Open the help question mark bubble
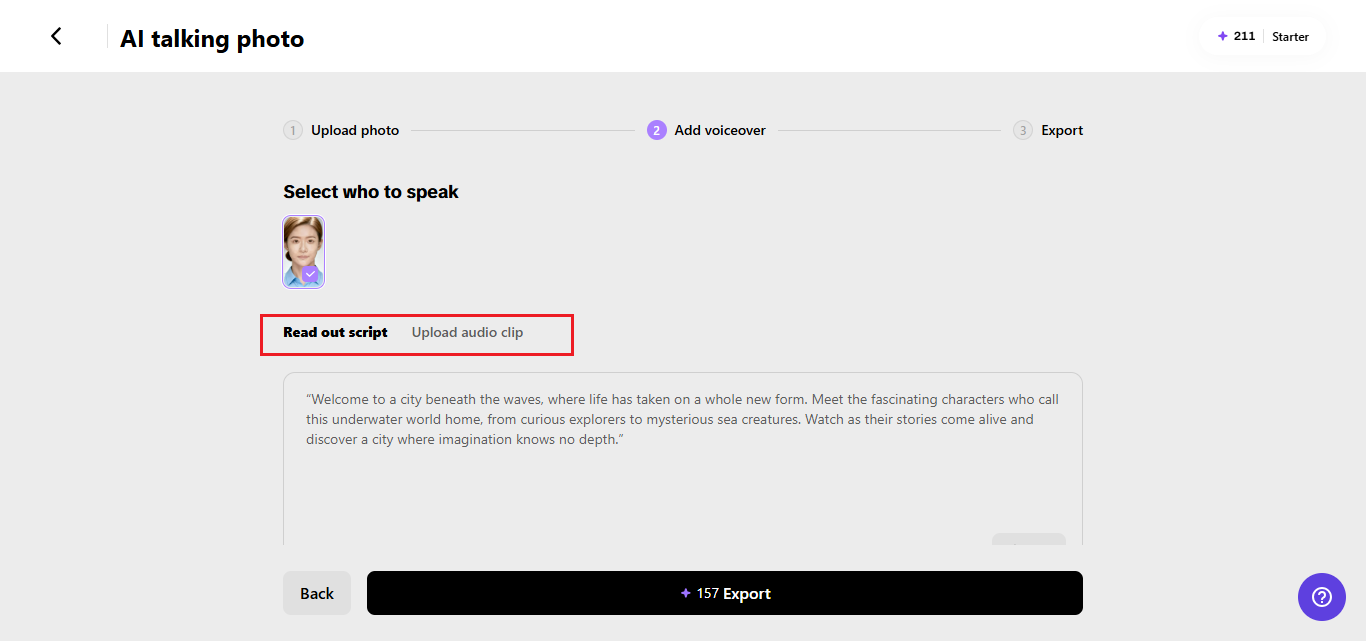Screen dimensions: 1366x641 [1322, 597]
